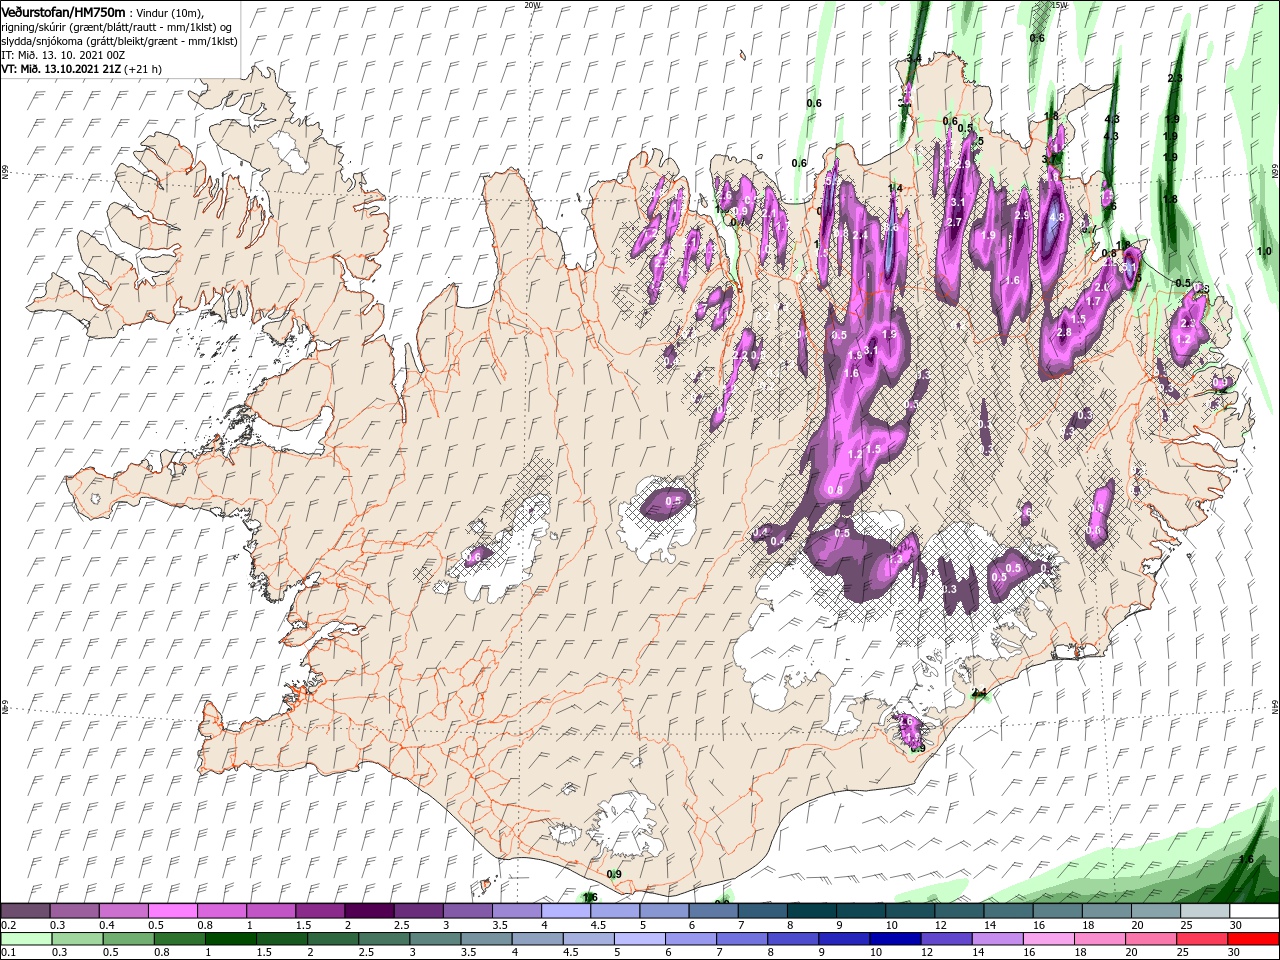Screen dimensions: 1280x960
Task: Click the '(+21 h)' forecast offset text
Action: (x=144, y=69)
